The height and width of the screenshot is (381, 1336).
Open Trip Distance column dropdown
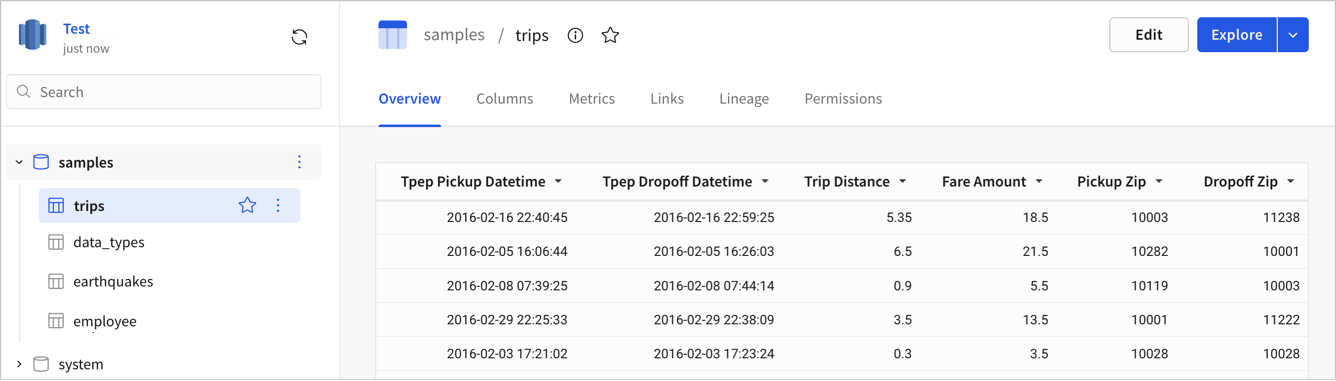tap(902, 182)
